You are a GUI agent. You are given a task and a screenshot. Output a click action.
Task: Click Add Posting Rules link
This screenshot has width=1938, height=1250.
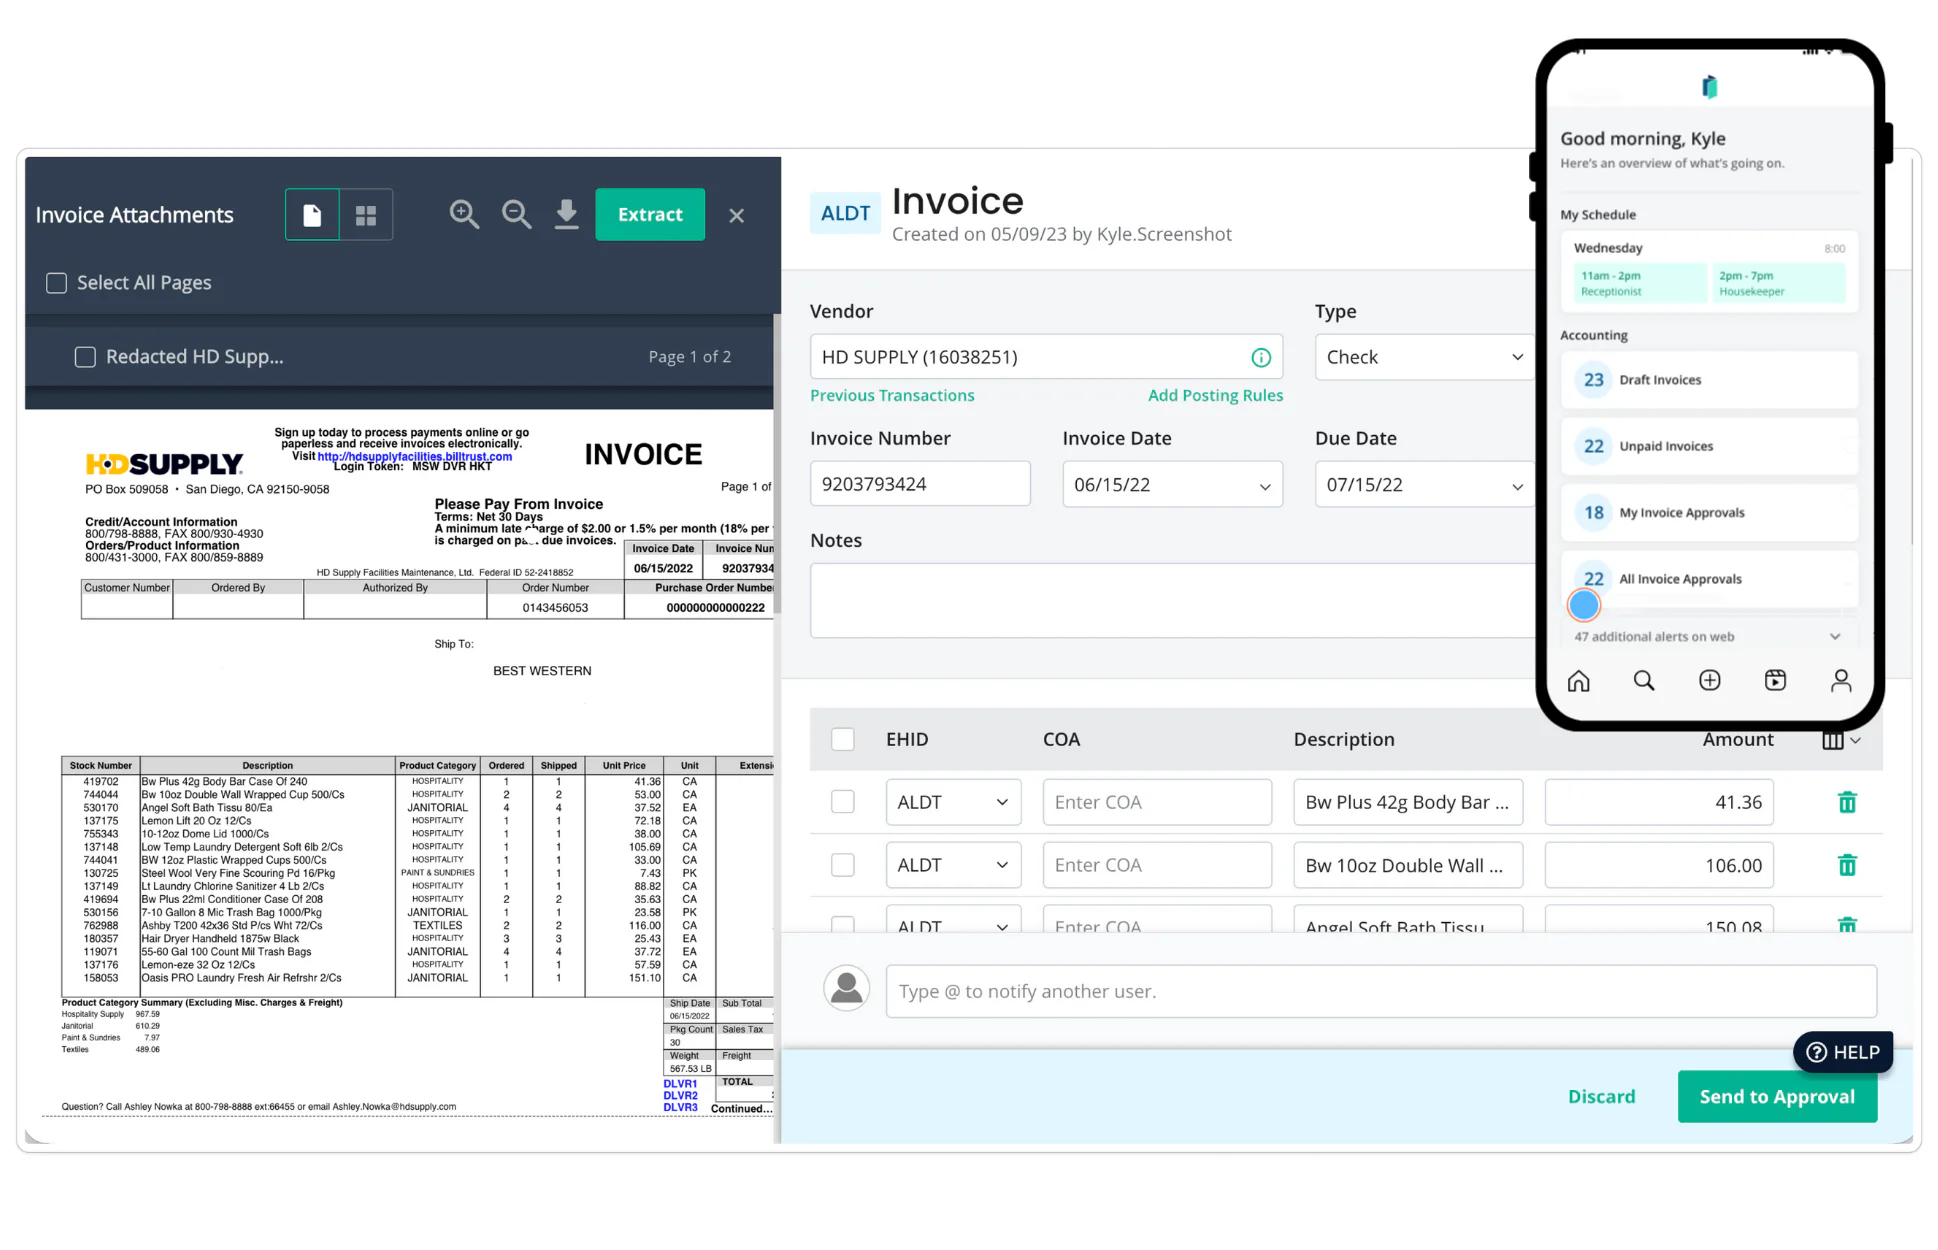[1215, 395]
